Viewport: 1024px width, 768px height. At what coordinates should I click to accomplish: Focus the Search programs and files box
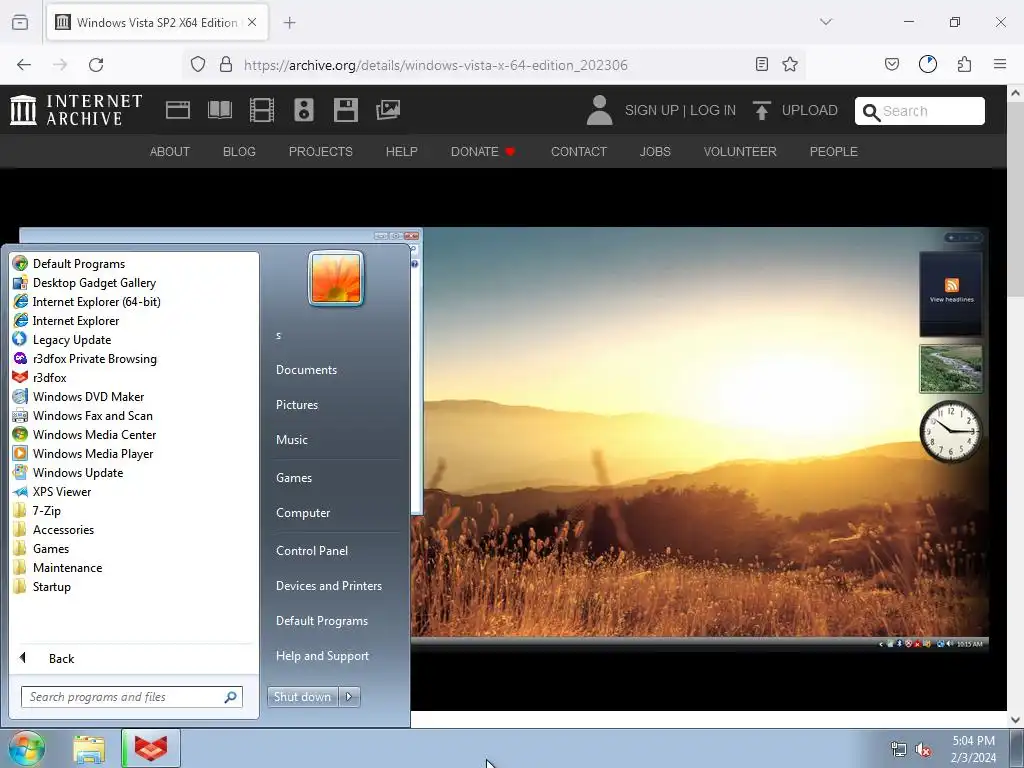pos(132,697)
